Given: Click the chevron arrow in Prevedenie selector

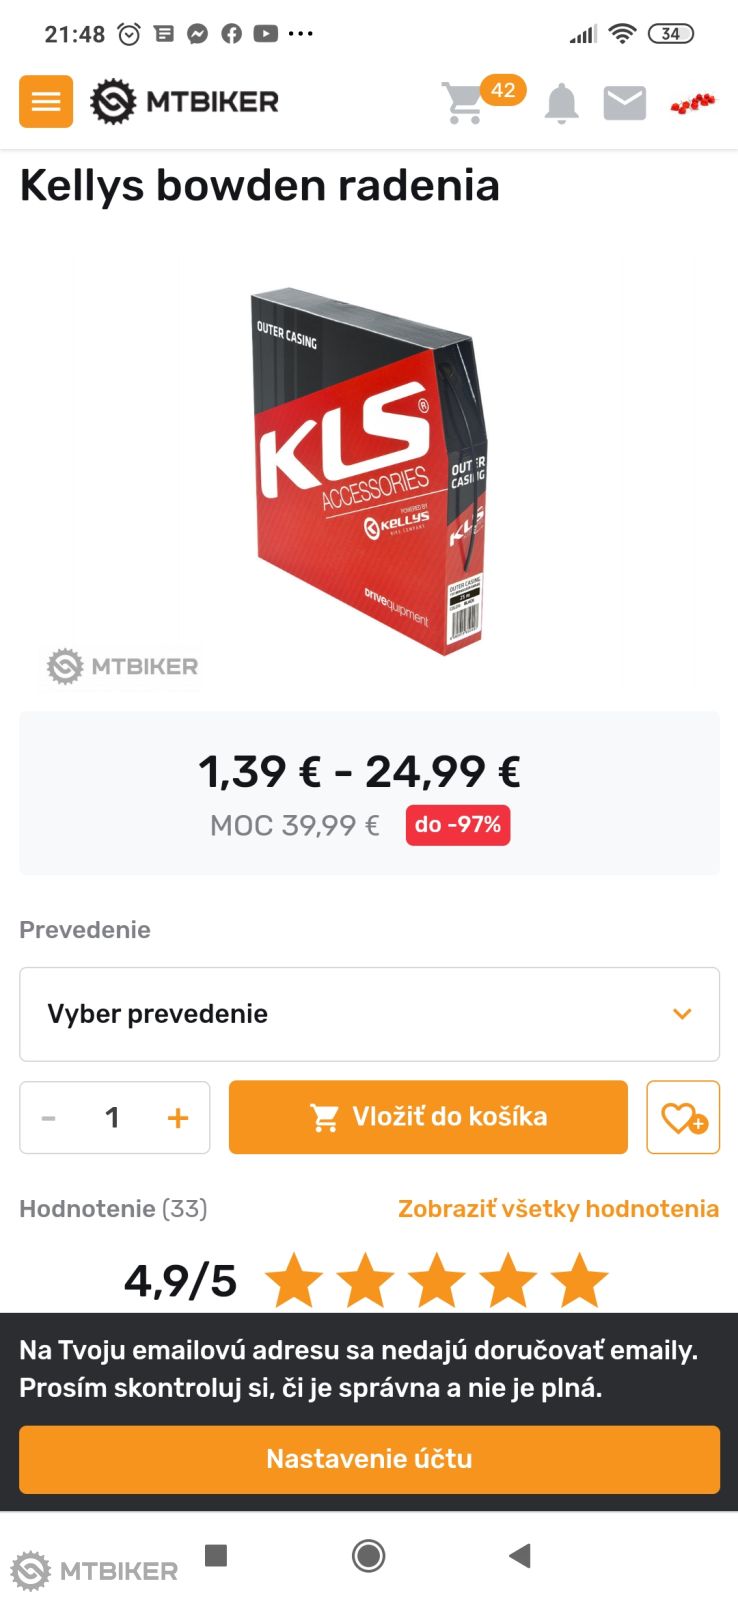Looking at the screenshot, I should pos(682,1014).
